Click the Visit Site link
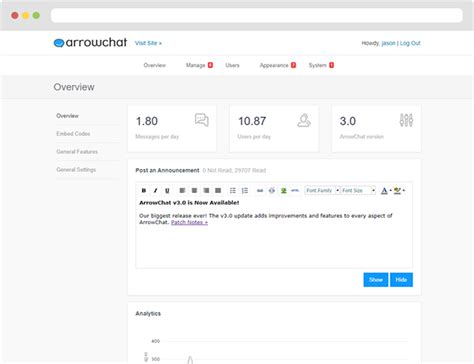Image resolution: width=474 pixels, height=364 pixels. 148,43
